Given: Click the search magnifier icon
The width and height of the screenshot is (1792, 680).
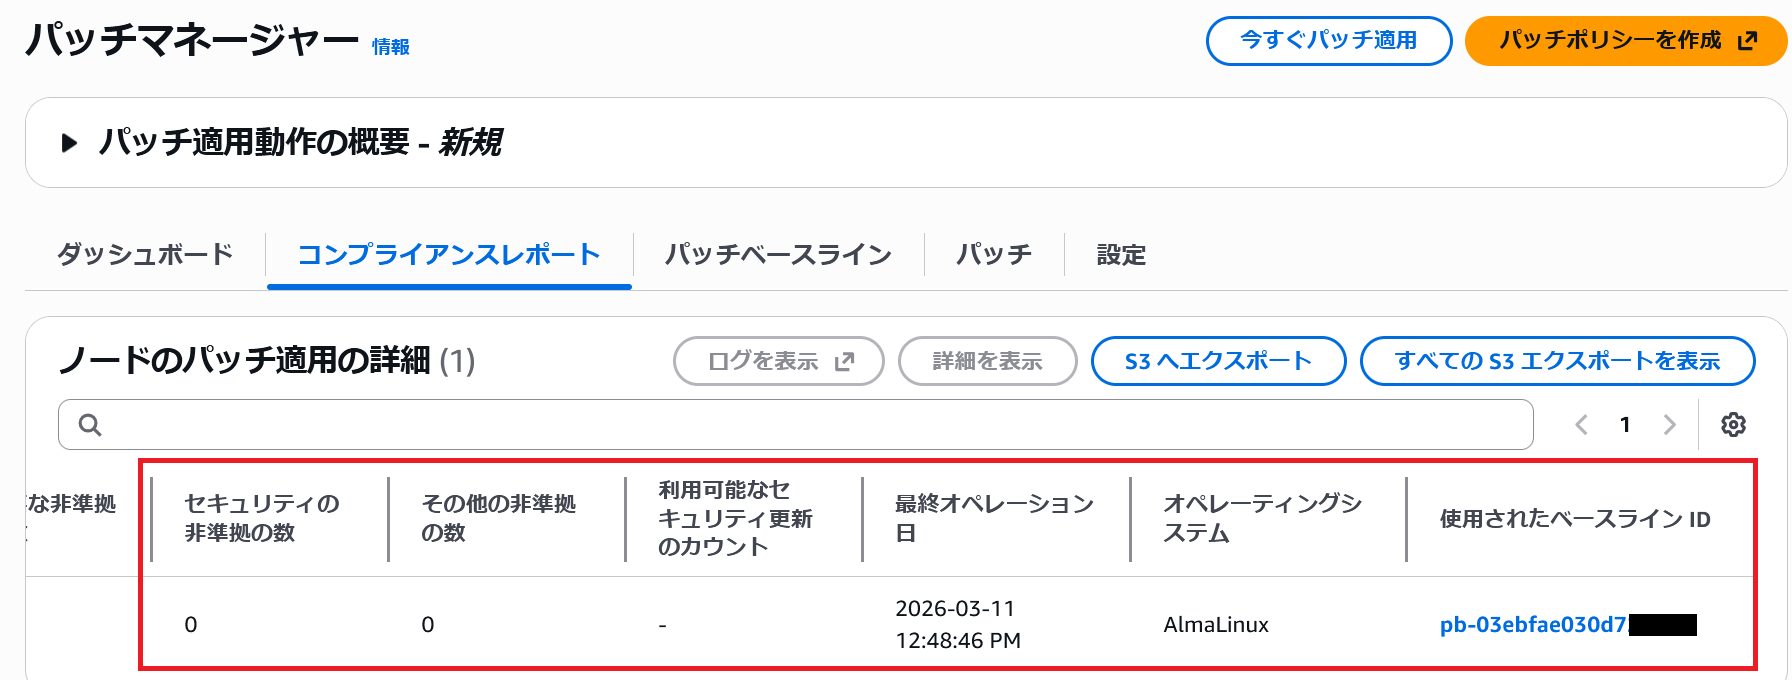Looking at the screenshot, I should [x=90, y=425].
